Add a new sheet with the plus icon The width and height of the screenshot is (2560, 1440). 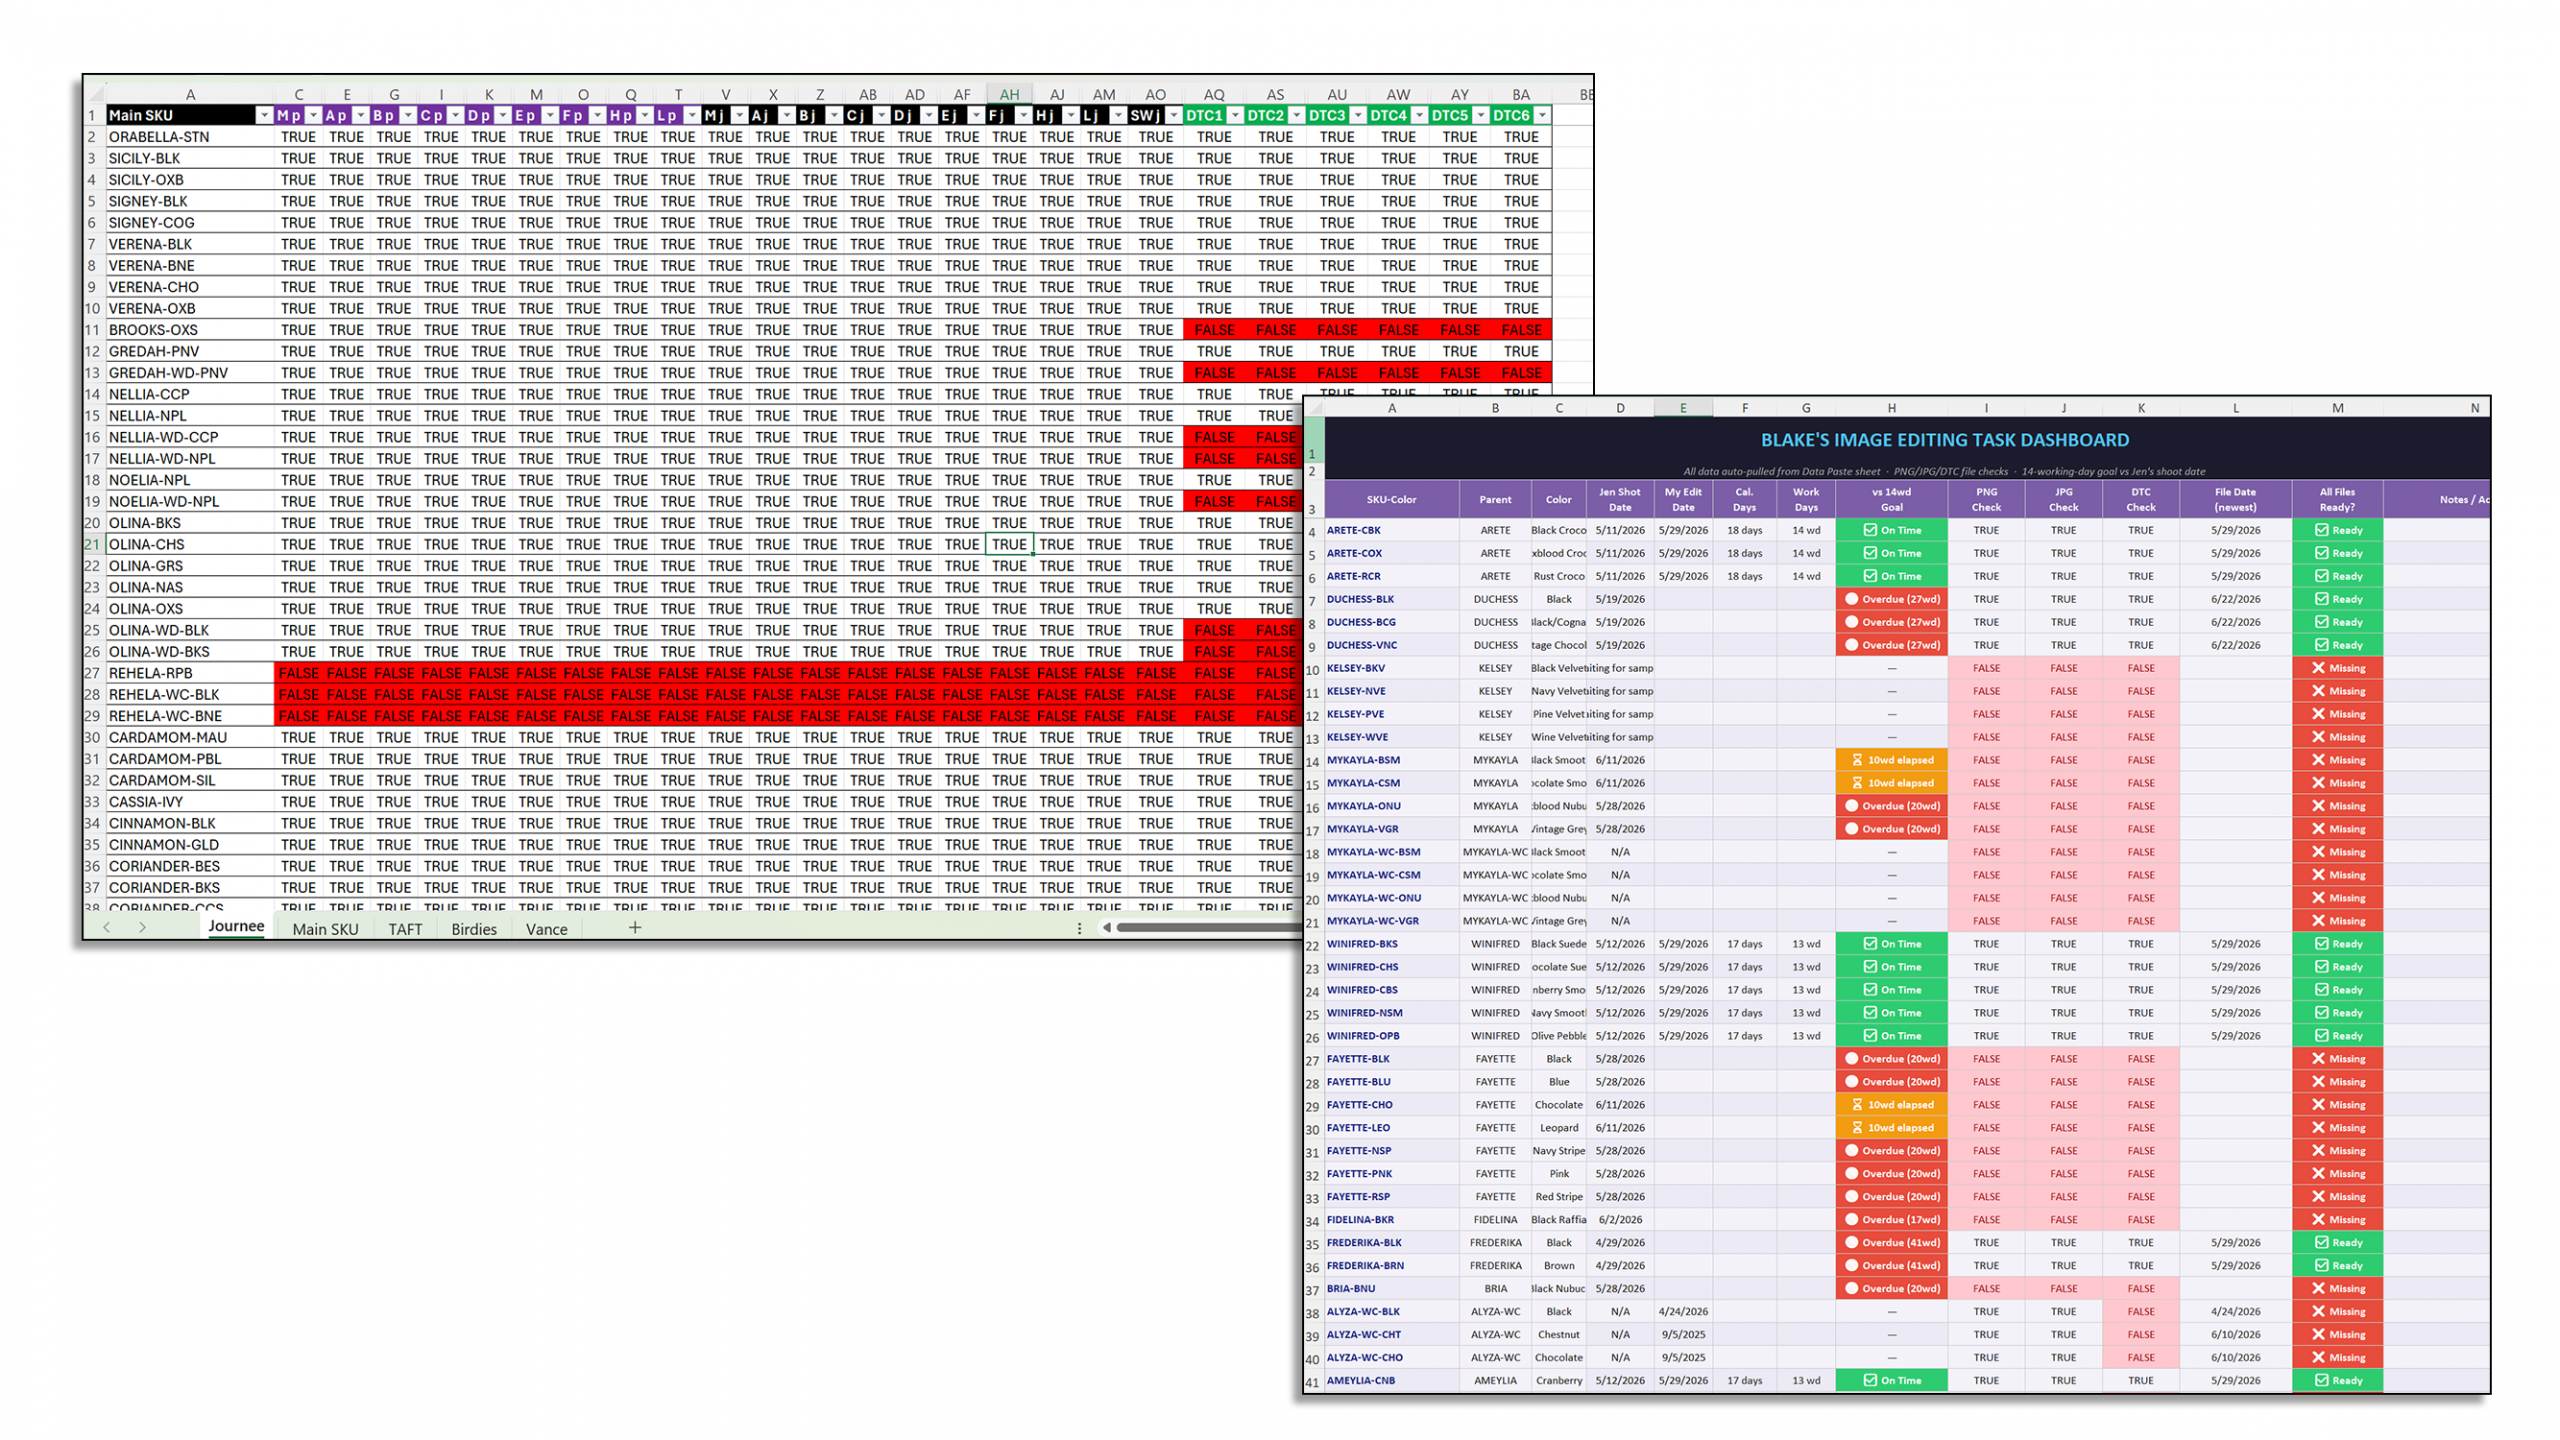coord(634,928)
